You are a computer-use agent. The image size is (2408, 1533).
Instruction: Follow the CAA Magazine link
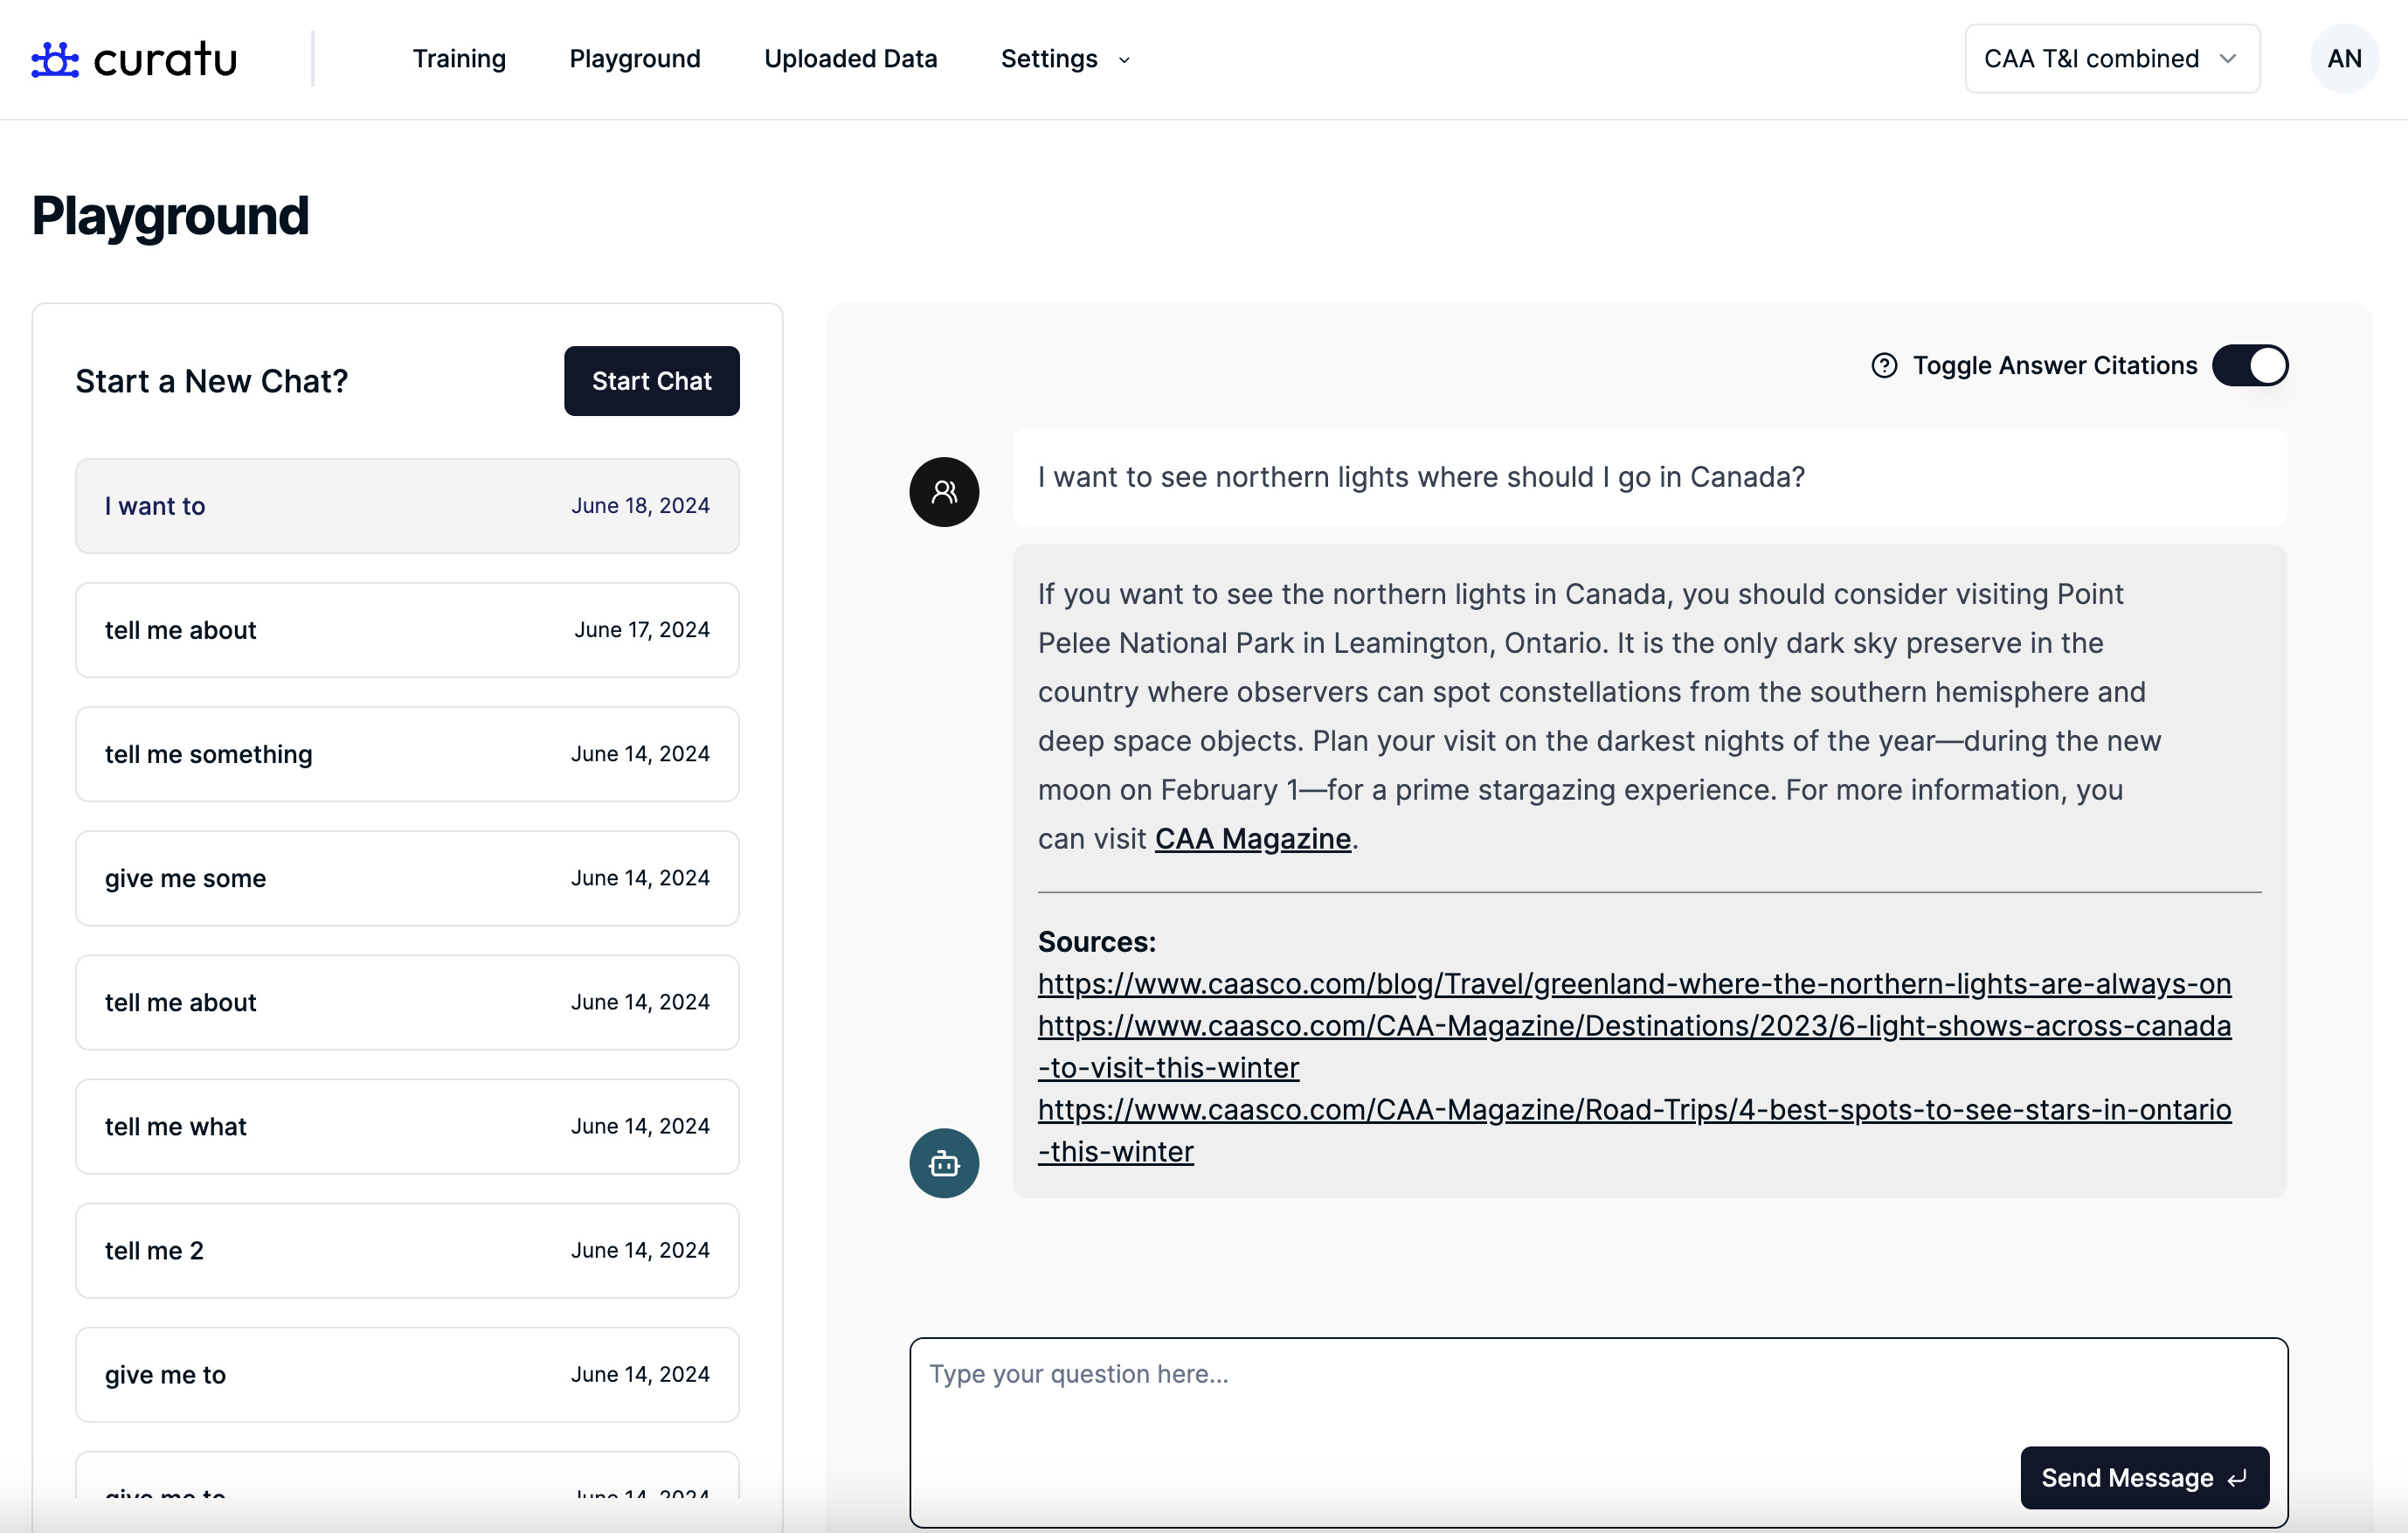pos(1252,839)
